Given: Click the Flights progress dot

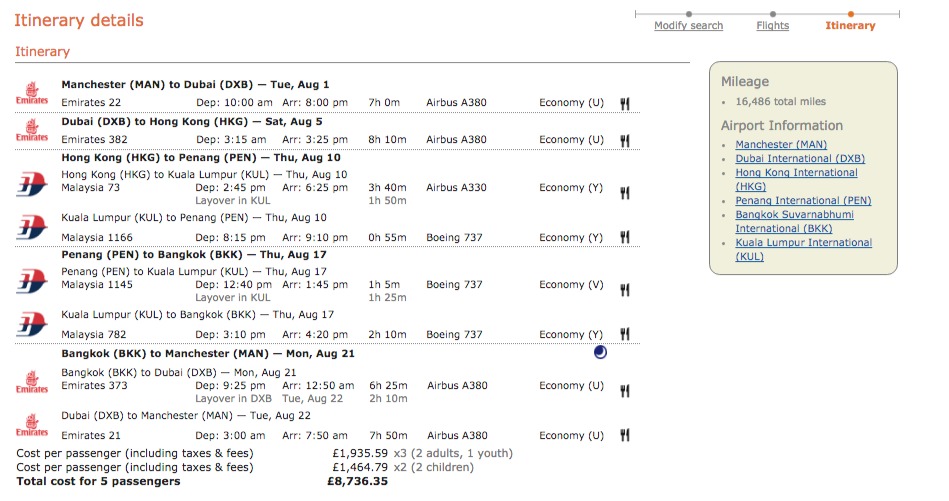Looking at the screenshot, I should [773, 14].
